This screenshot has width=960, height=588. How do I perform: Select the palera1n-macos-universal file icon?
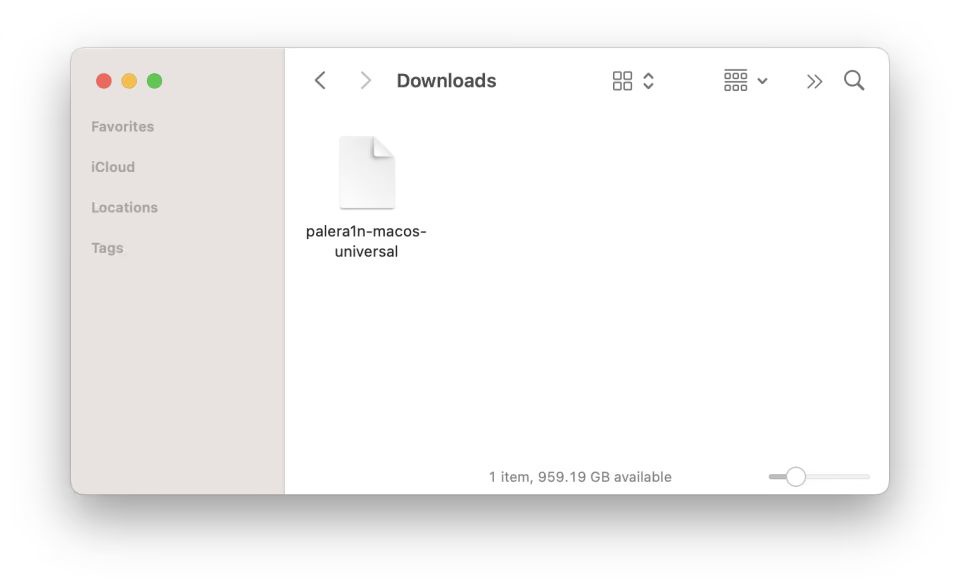366,172
